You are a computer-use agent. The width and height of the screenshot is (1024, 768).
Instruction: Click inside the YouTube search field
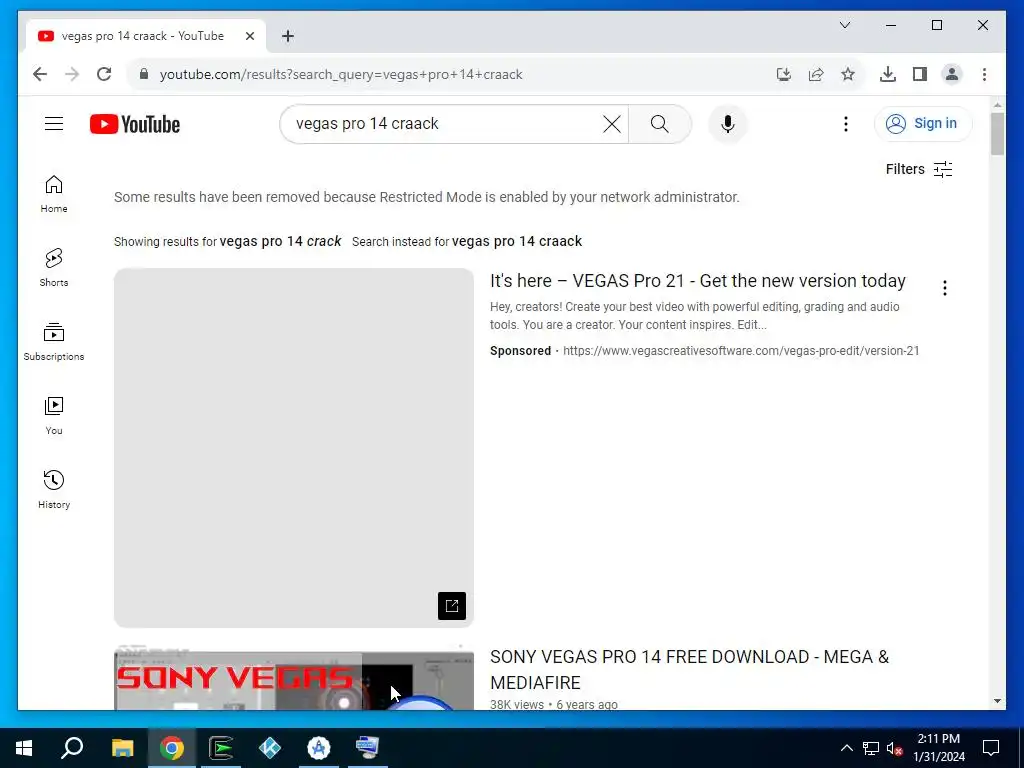click(444, 124)
